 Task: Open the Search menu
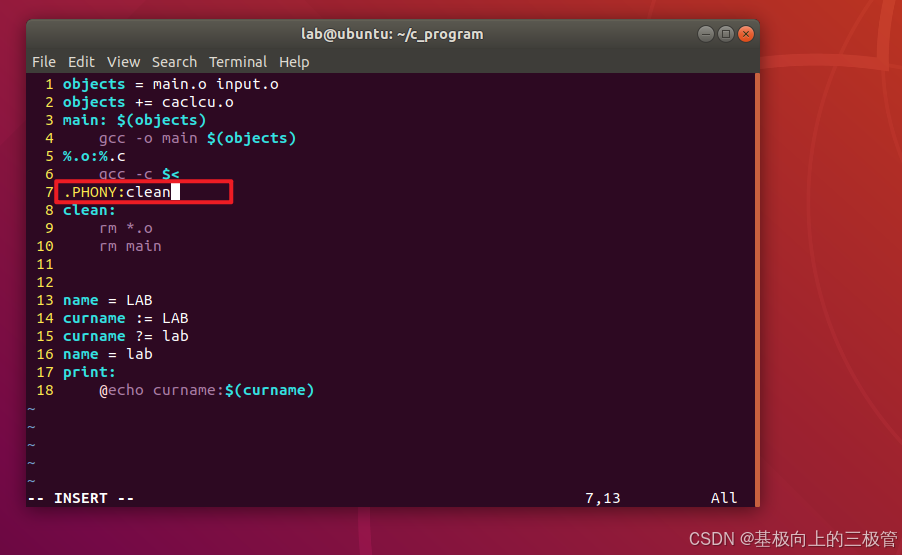tap(174, 62)
